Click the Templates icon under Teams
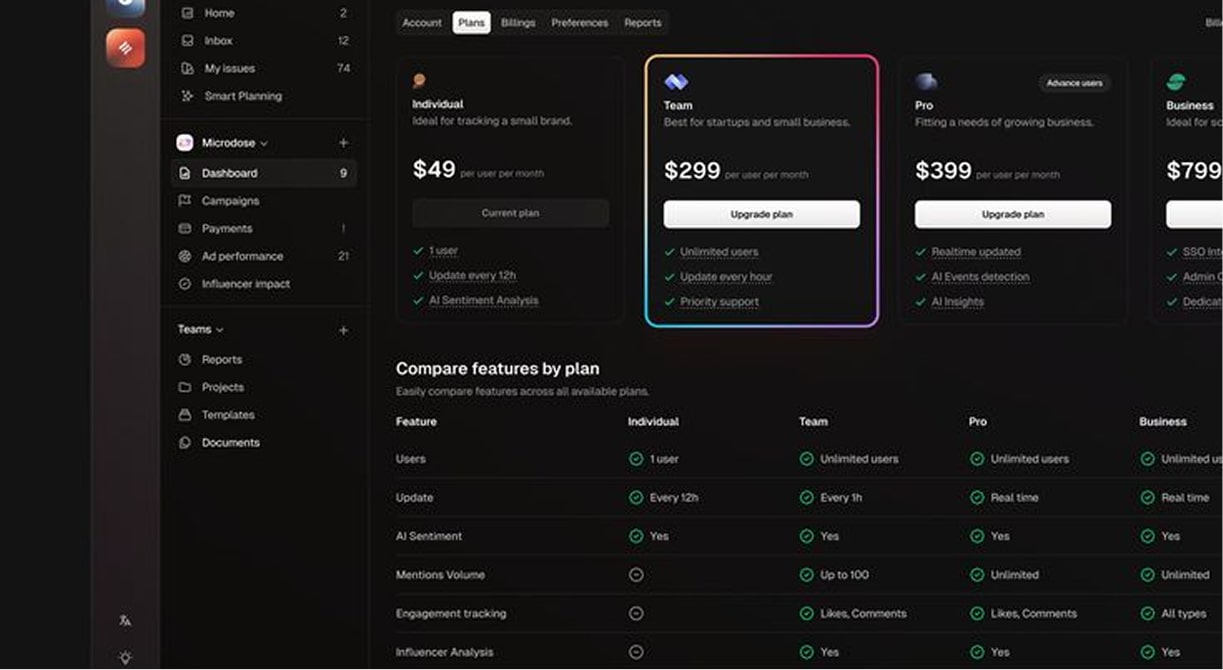The image size is (1223, 670). [184, 414]
